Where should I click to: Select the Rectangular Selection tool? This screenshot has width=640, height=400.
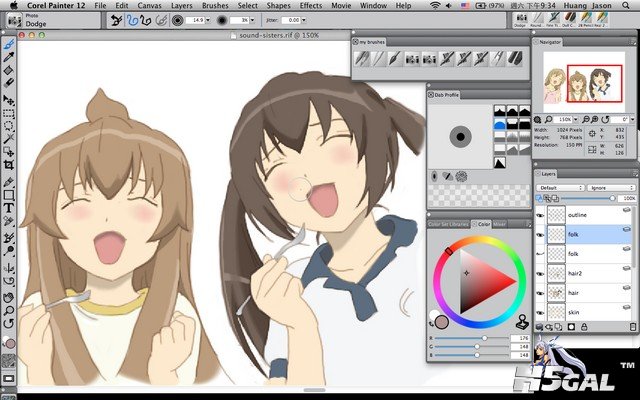coord(9,113)
